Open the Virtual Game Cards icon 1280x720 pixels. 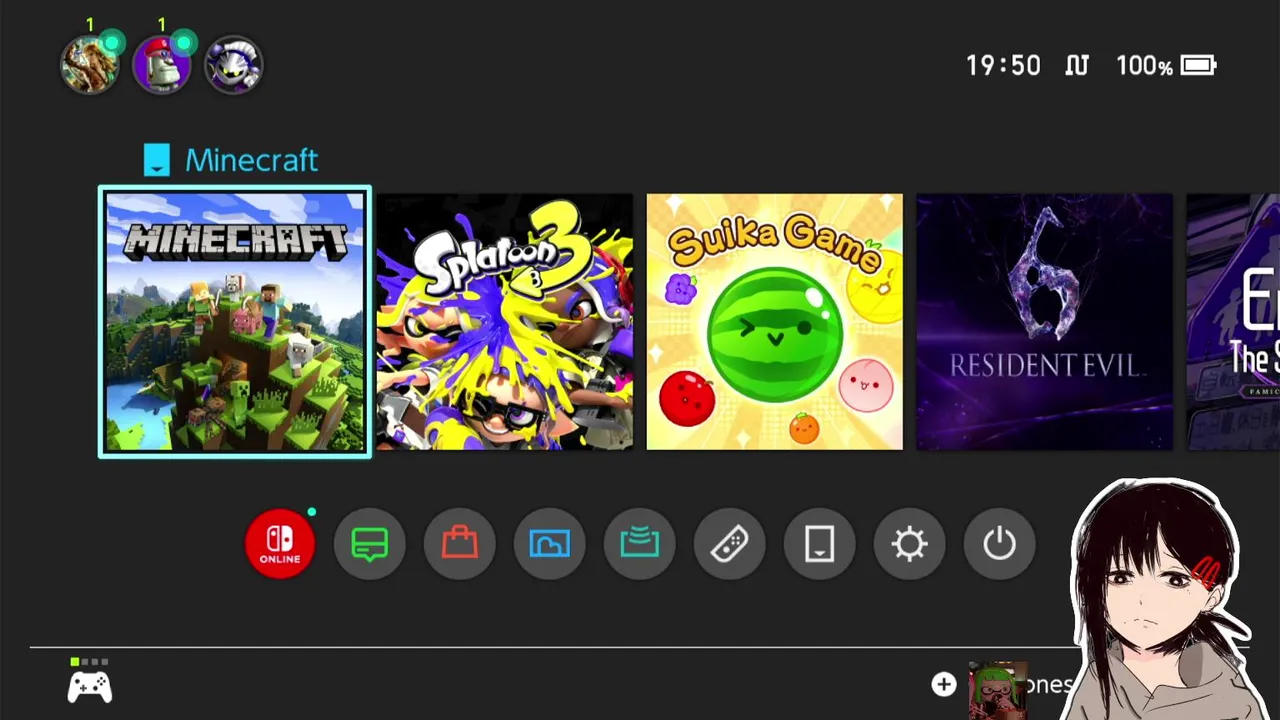pyautogui.click(x=820, y=544)
